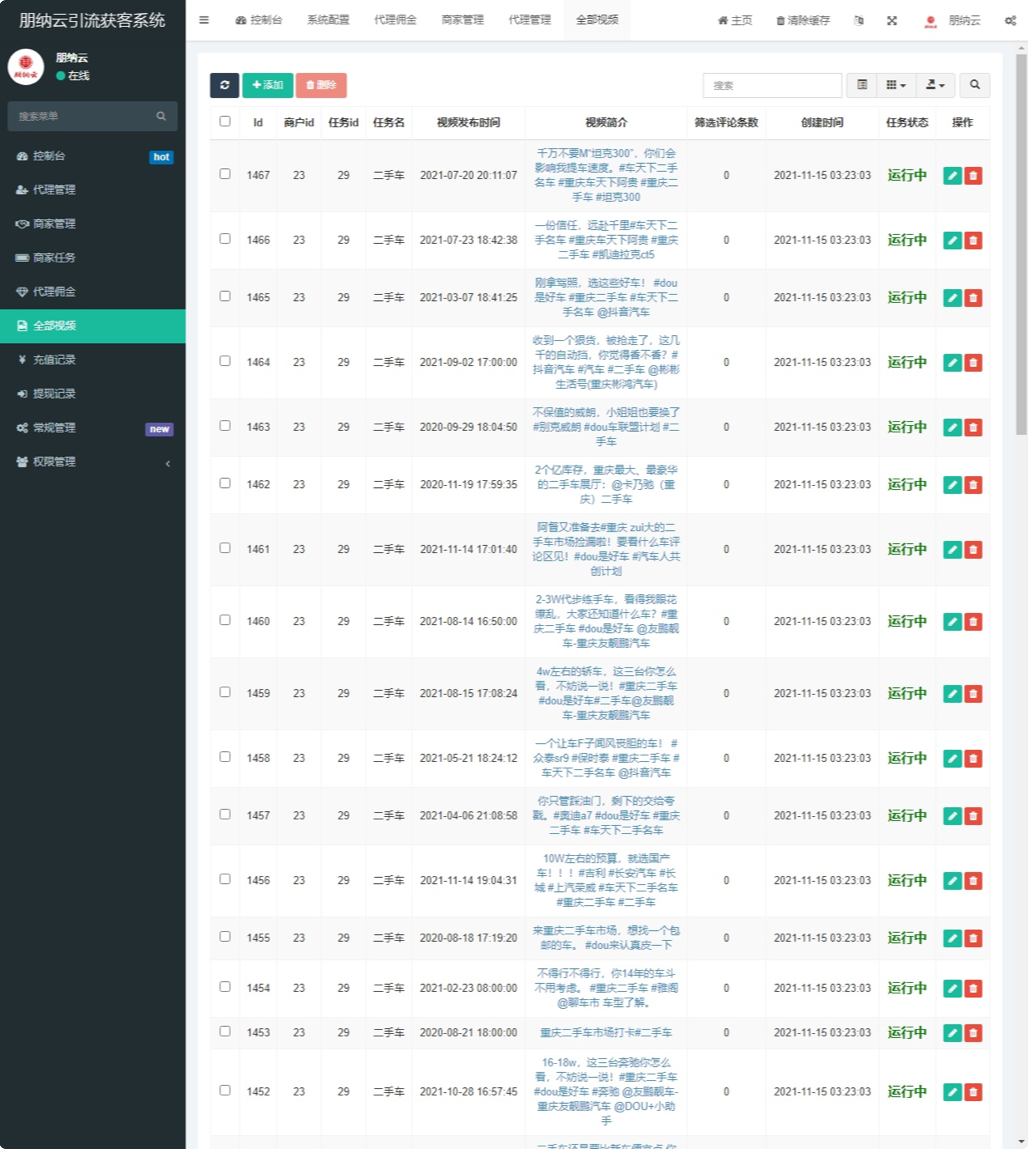Image resolution: width=1030 pixels, height=1150 pixels.
Task: Switch to 代理管理 top tab
Action: point(530,20)
